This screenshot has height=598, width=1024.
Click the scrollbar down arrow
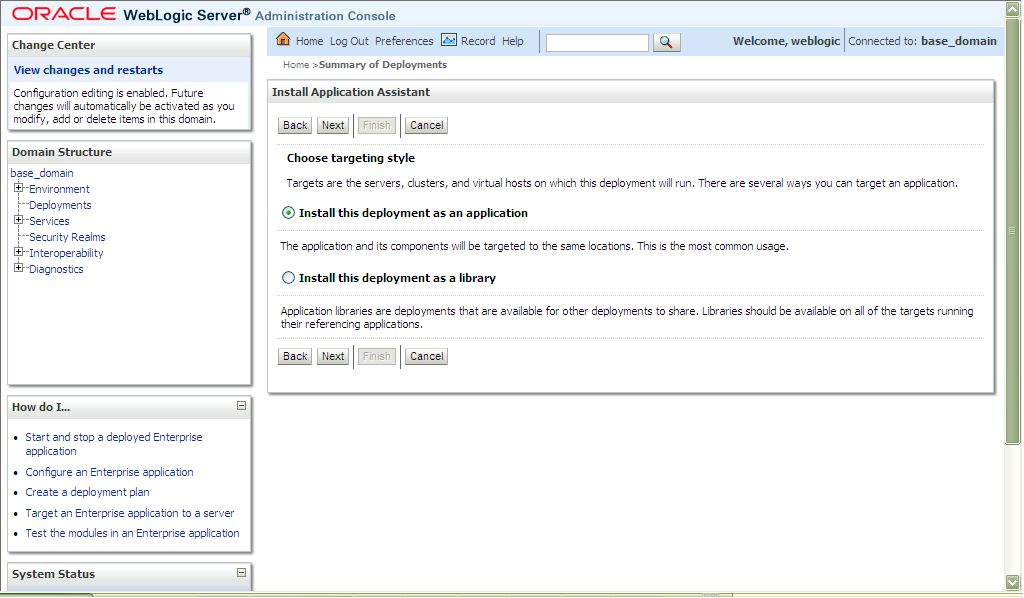click(x=1012, y=582)
